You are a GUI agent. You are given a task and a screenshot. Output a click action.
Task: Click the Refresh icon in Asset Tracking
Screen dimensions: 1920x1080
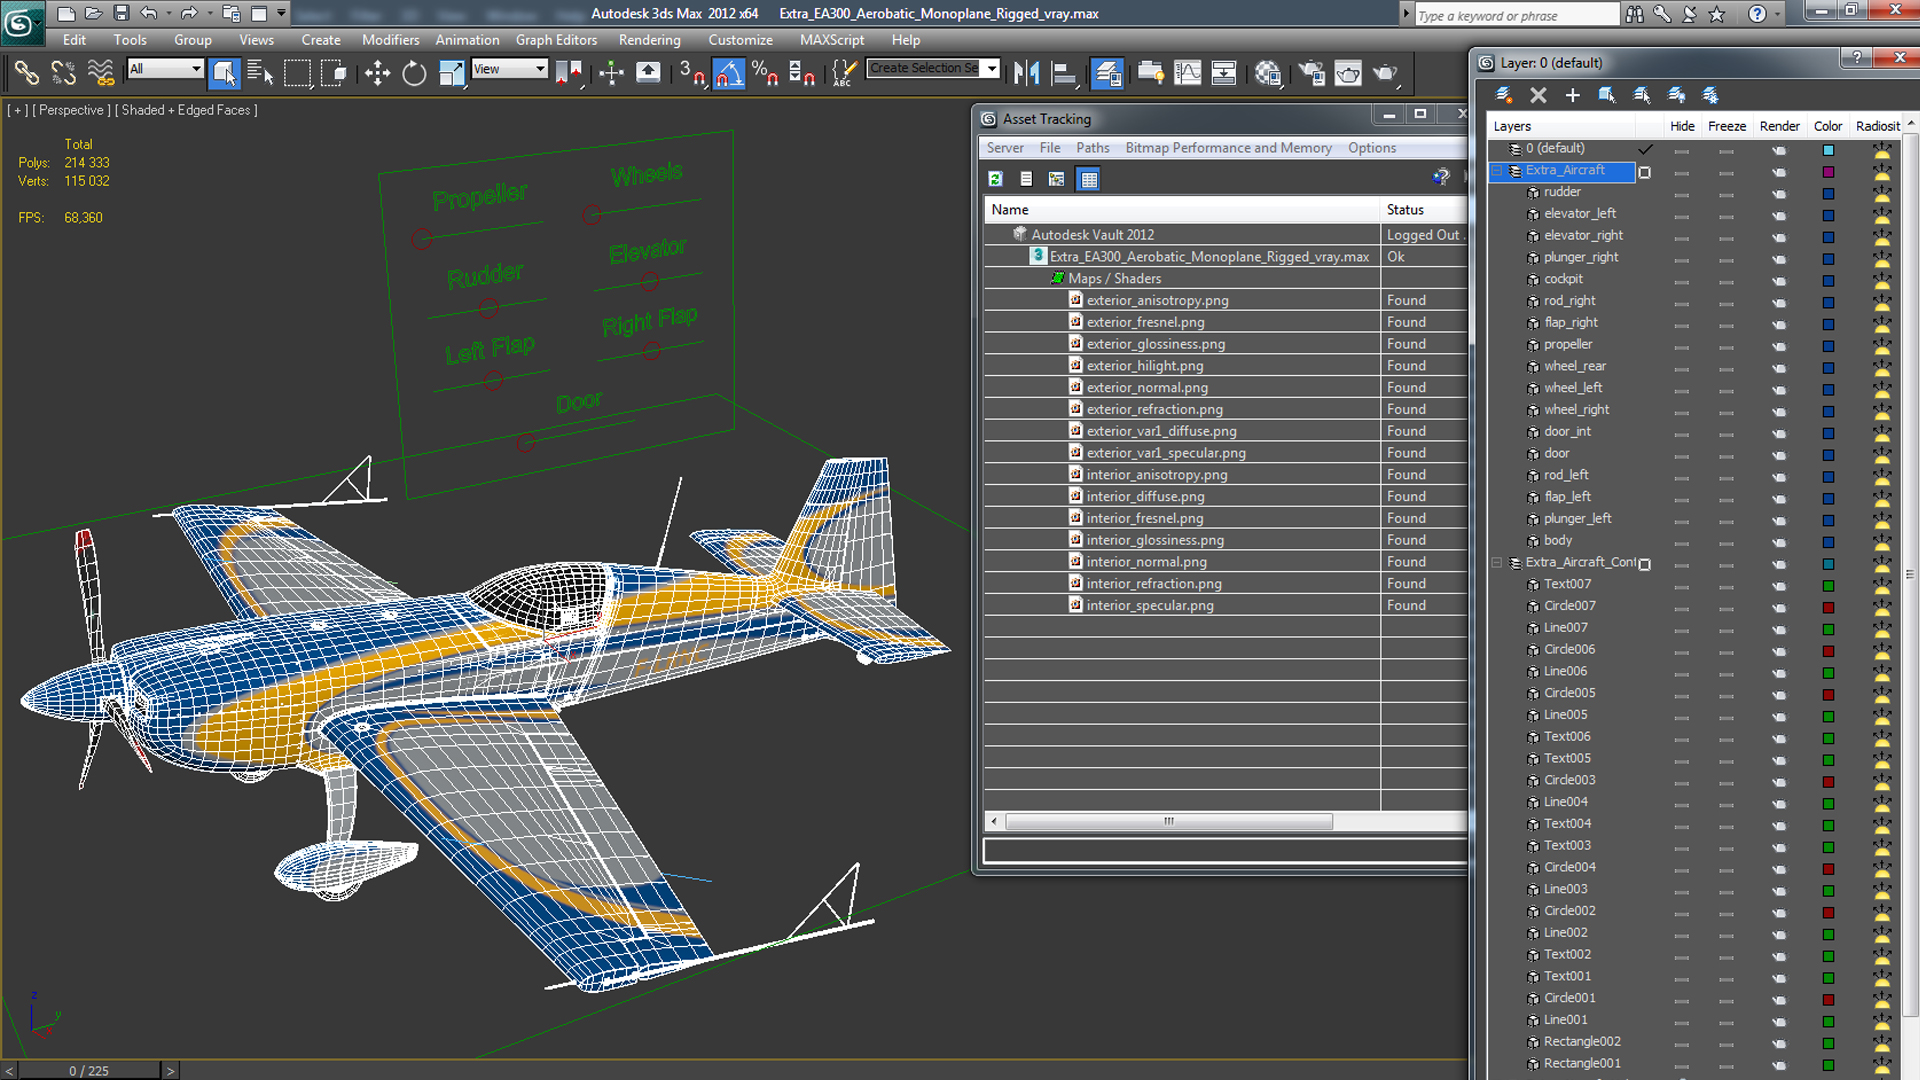pos(995,179)
